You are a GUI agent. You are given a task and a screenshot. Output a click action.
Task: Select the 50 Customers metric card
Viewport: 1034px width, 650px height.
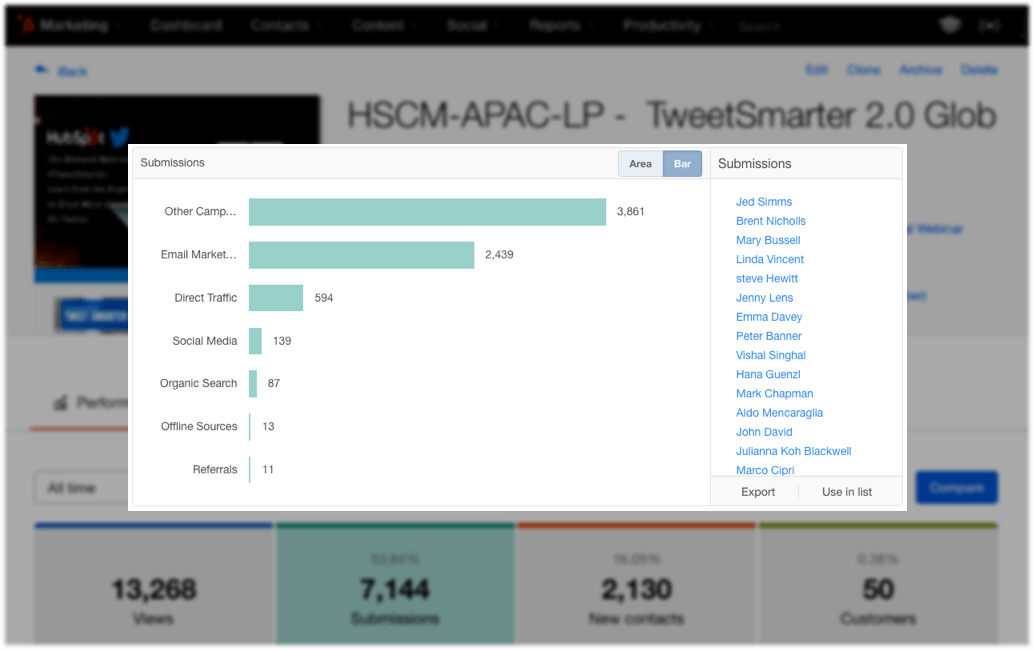pyautogui.click(x=878, y=584)
